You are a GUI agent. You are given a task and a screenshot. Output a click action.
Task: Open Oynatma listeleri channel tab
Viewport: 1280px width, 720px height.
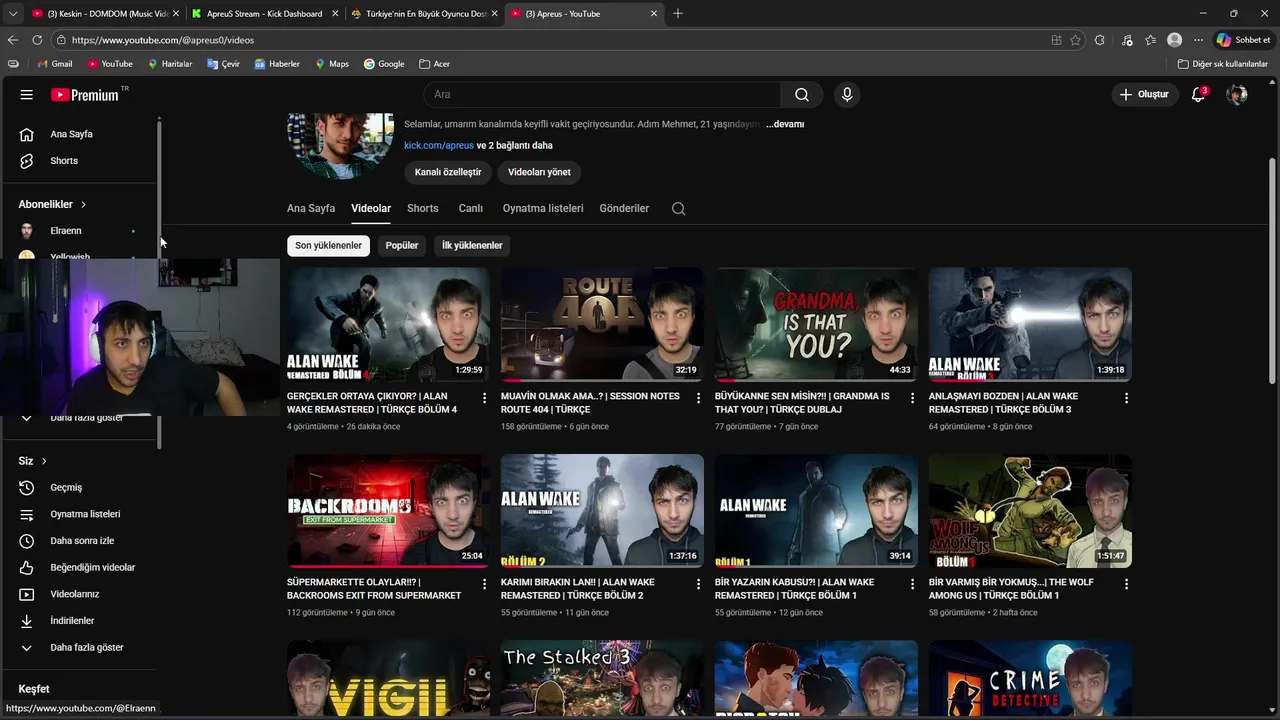[543, 209]
